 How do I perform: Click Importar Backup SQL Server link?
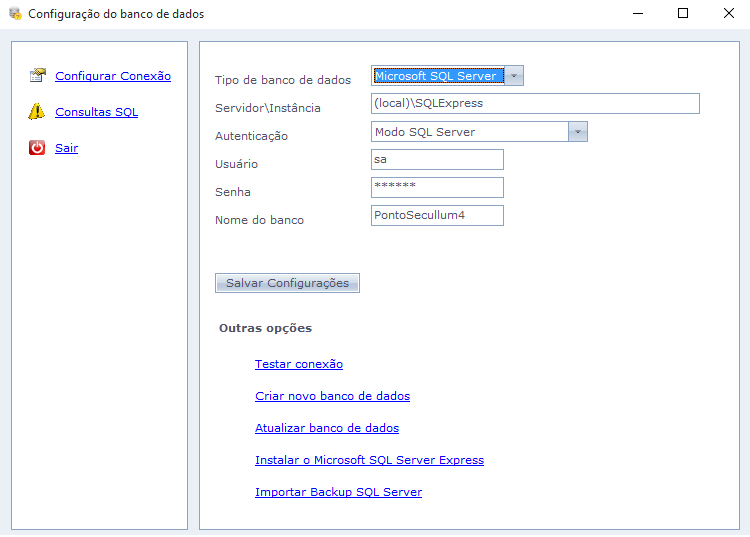click(x=338, y=492)
